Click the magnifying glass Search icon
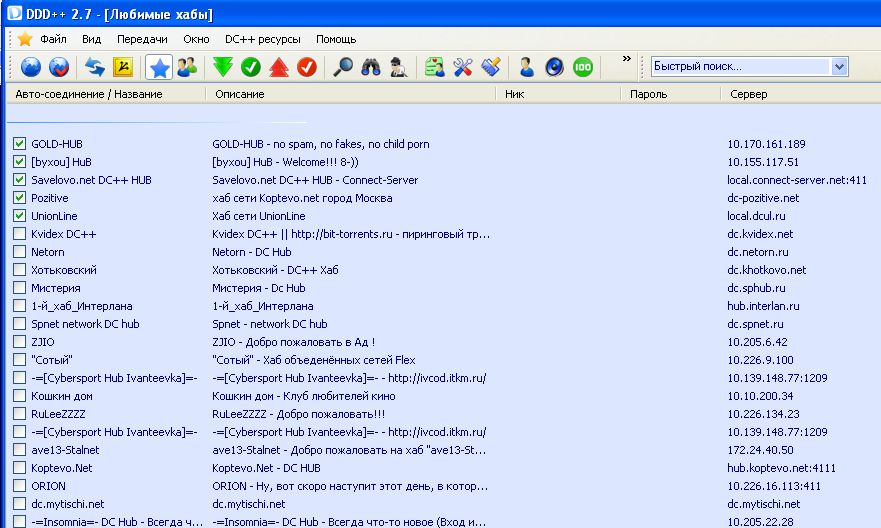The width and height of the screenshot is (881, 528). [343, 67]
